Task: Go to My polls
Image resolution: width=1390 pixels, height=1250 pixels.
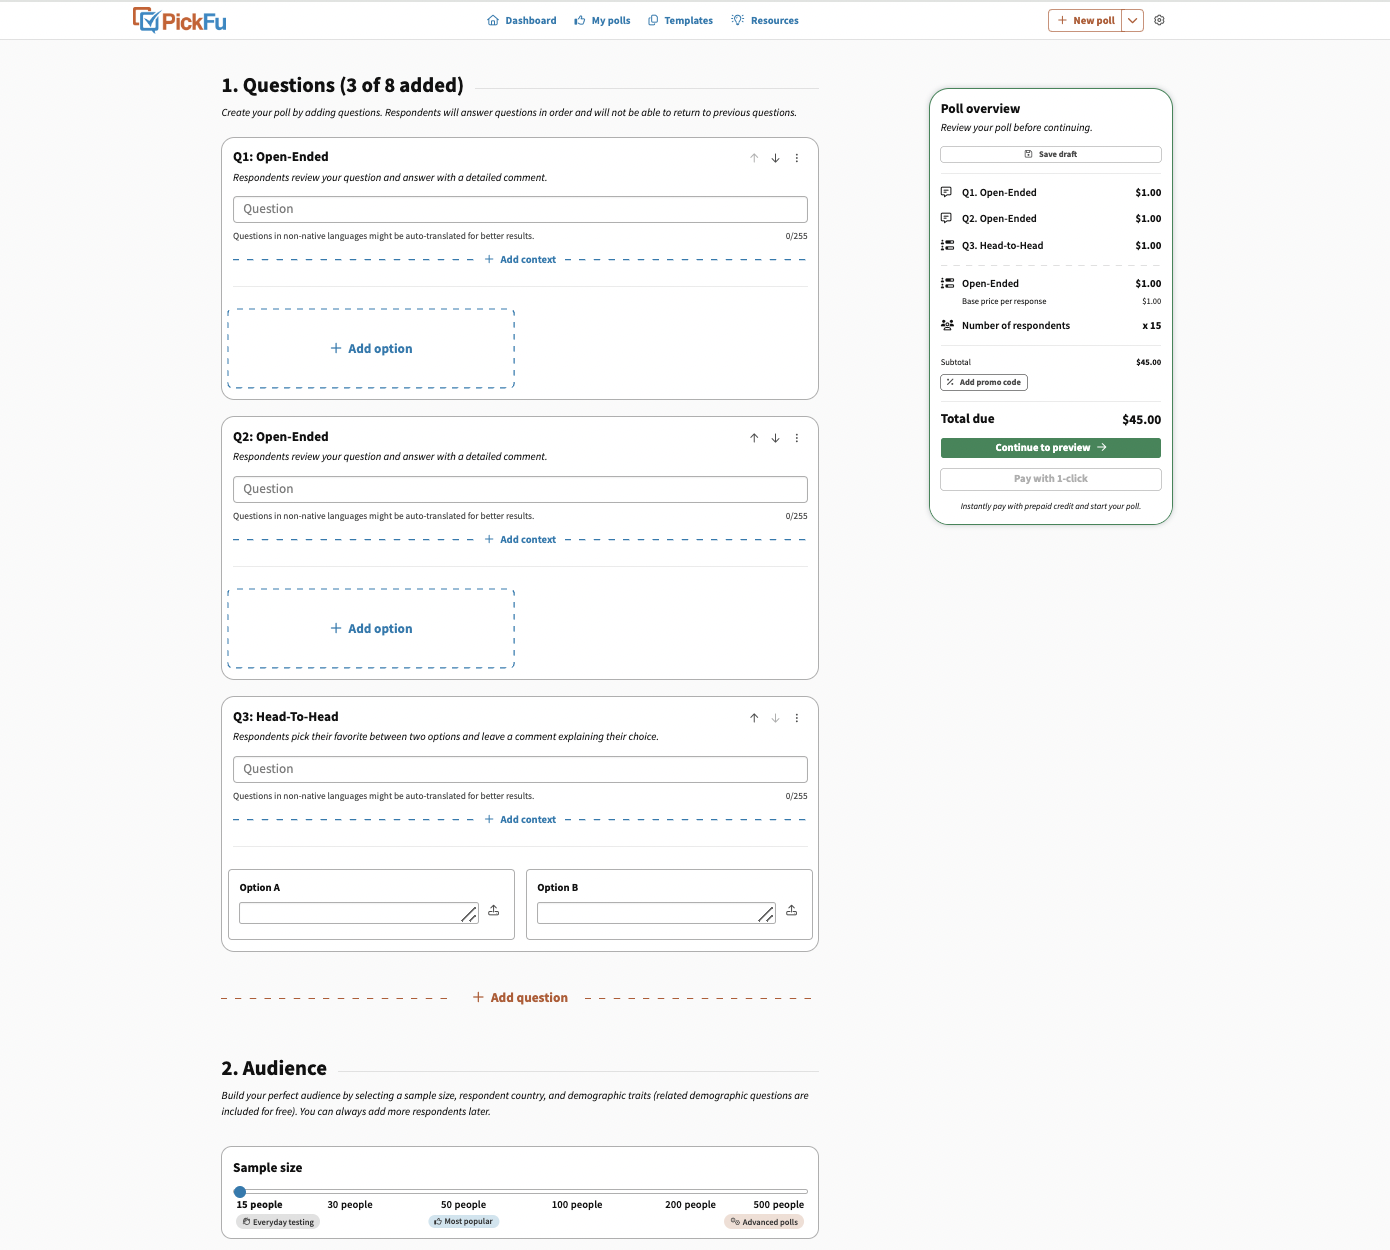Action: [x=602, y=20]
